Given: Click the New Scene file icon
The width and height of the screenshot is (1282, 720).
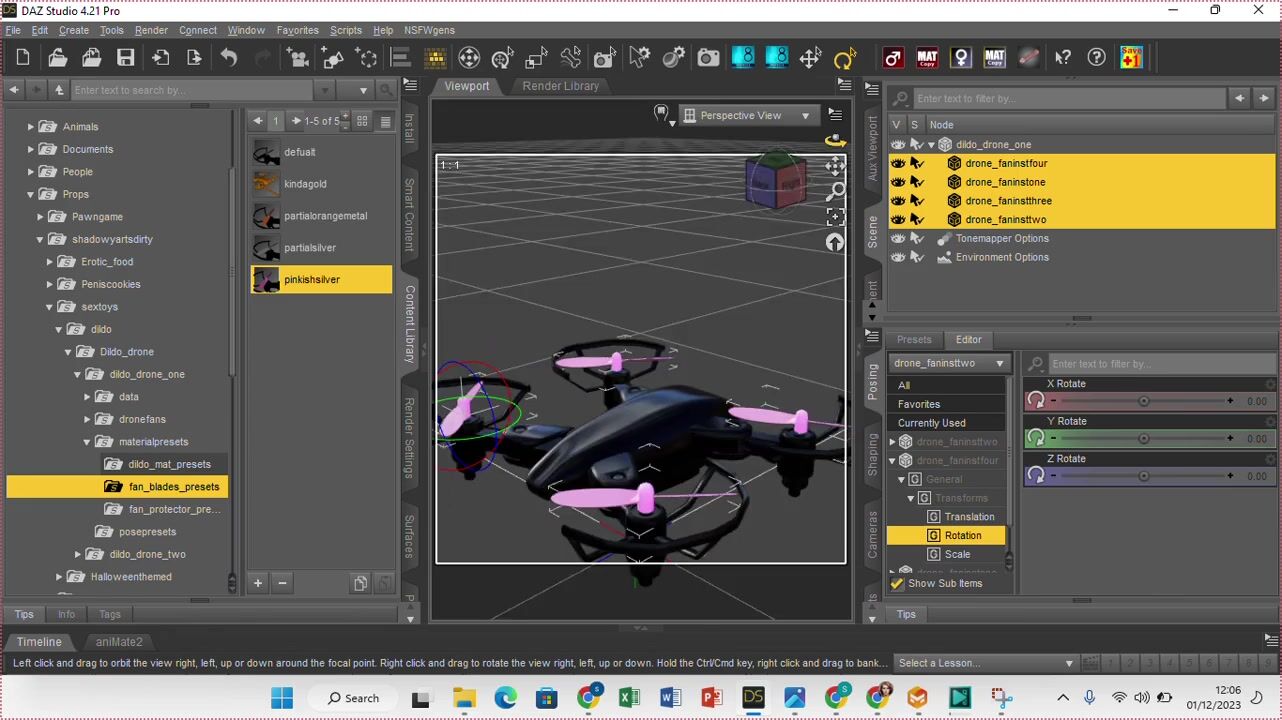Looking at the screenshot, I should coord(23,58).
